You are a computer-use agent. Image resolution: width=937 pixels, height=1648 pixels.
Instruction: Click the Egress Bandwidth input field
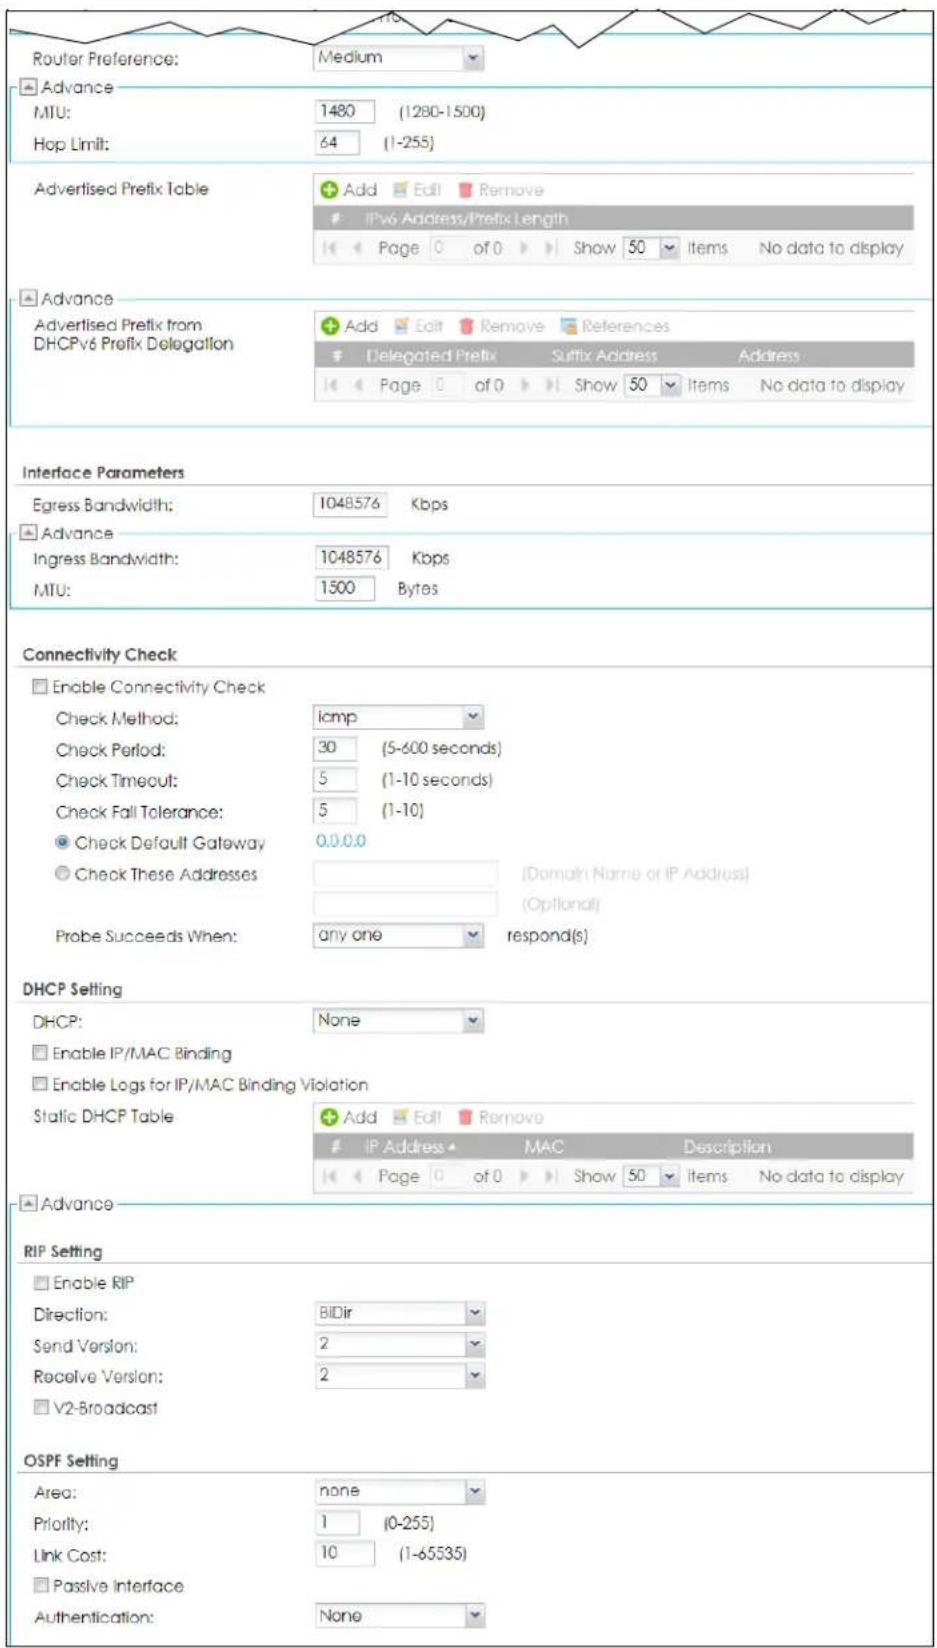351,504
